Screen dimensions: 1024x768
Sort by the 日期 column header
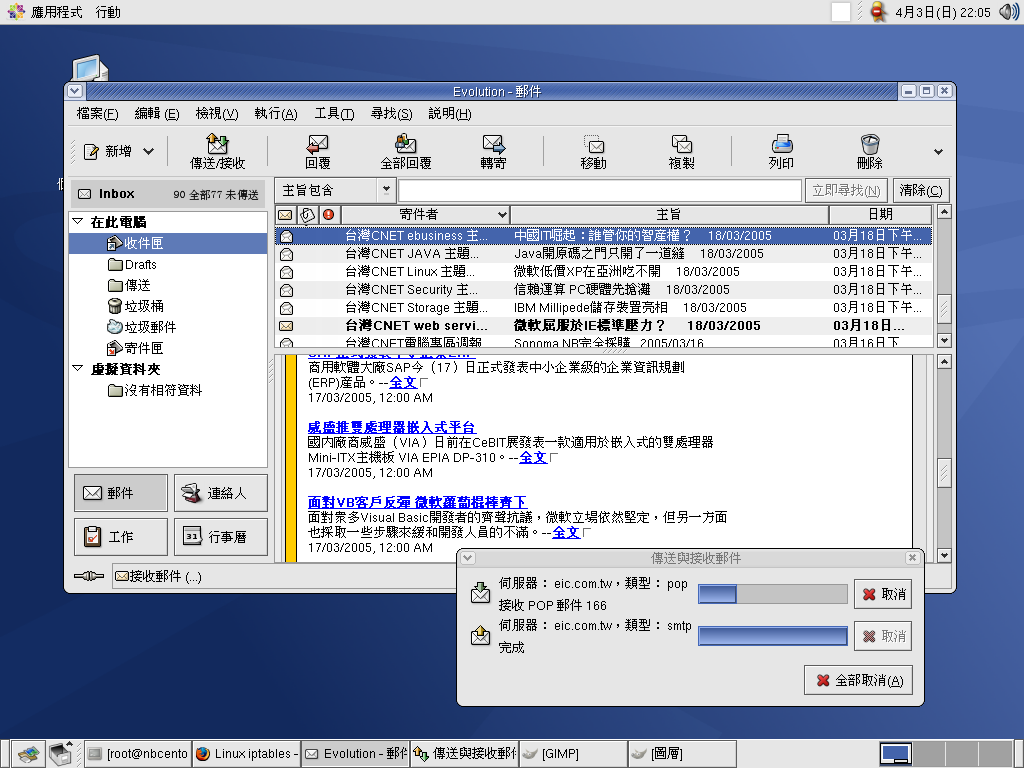pyautogui.click(x=880, y=214)
